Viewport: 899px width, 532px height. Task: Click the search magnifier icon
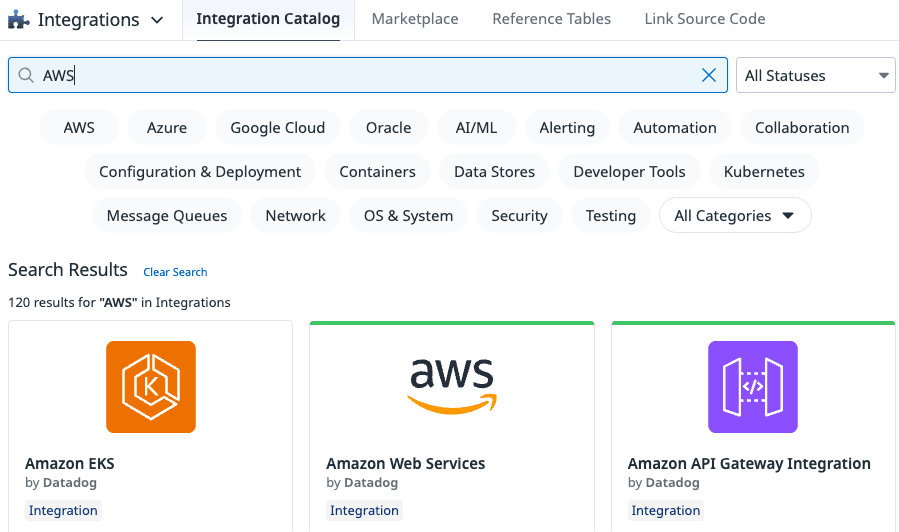26,75
